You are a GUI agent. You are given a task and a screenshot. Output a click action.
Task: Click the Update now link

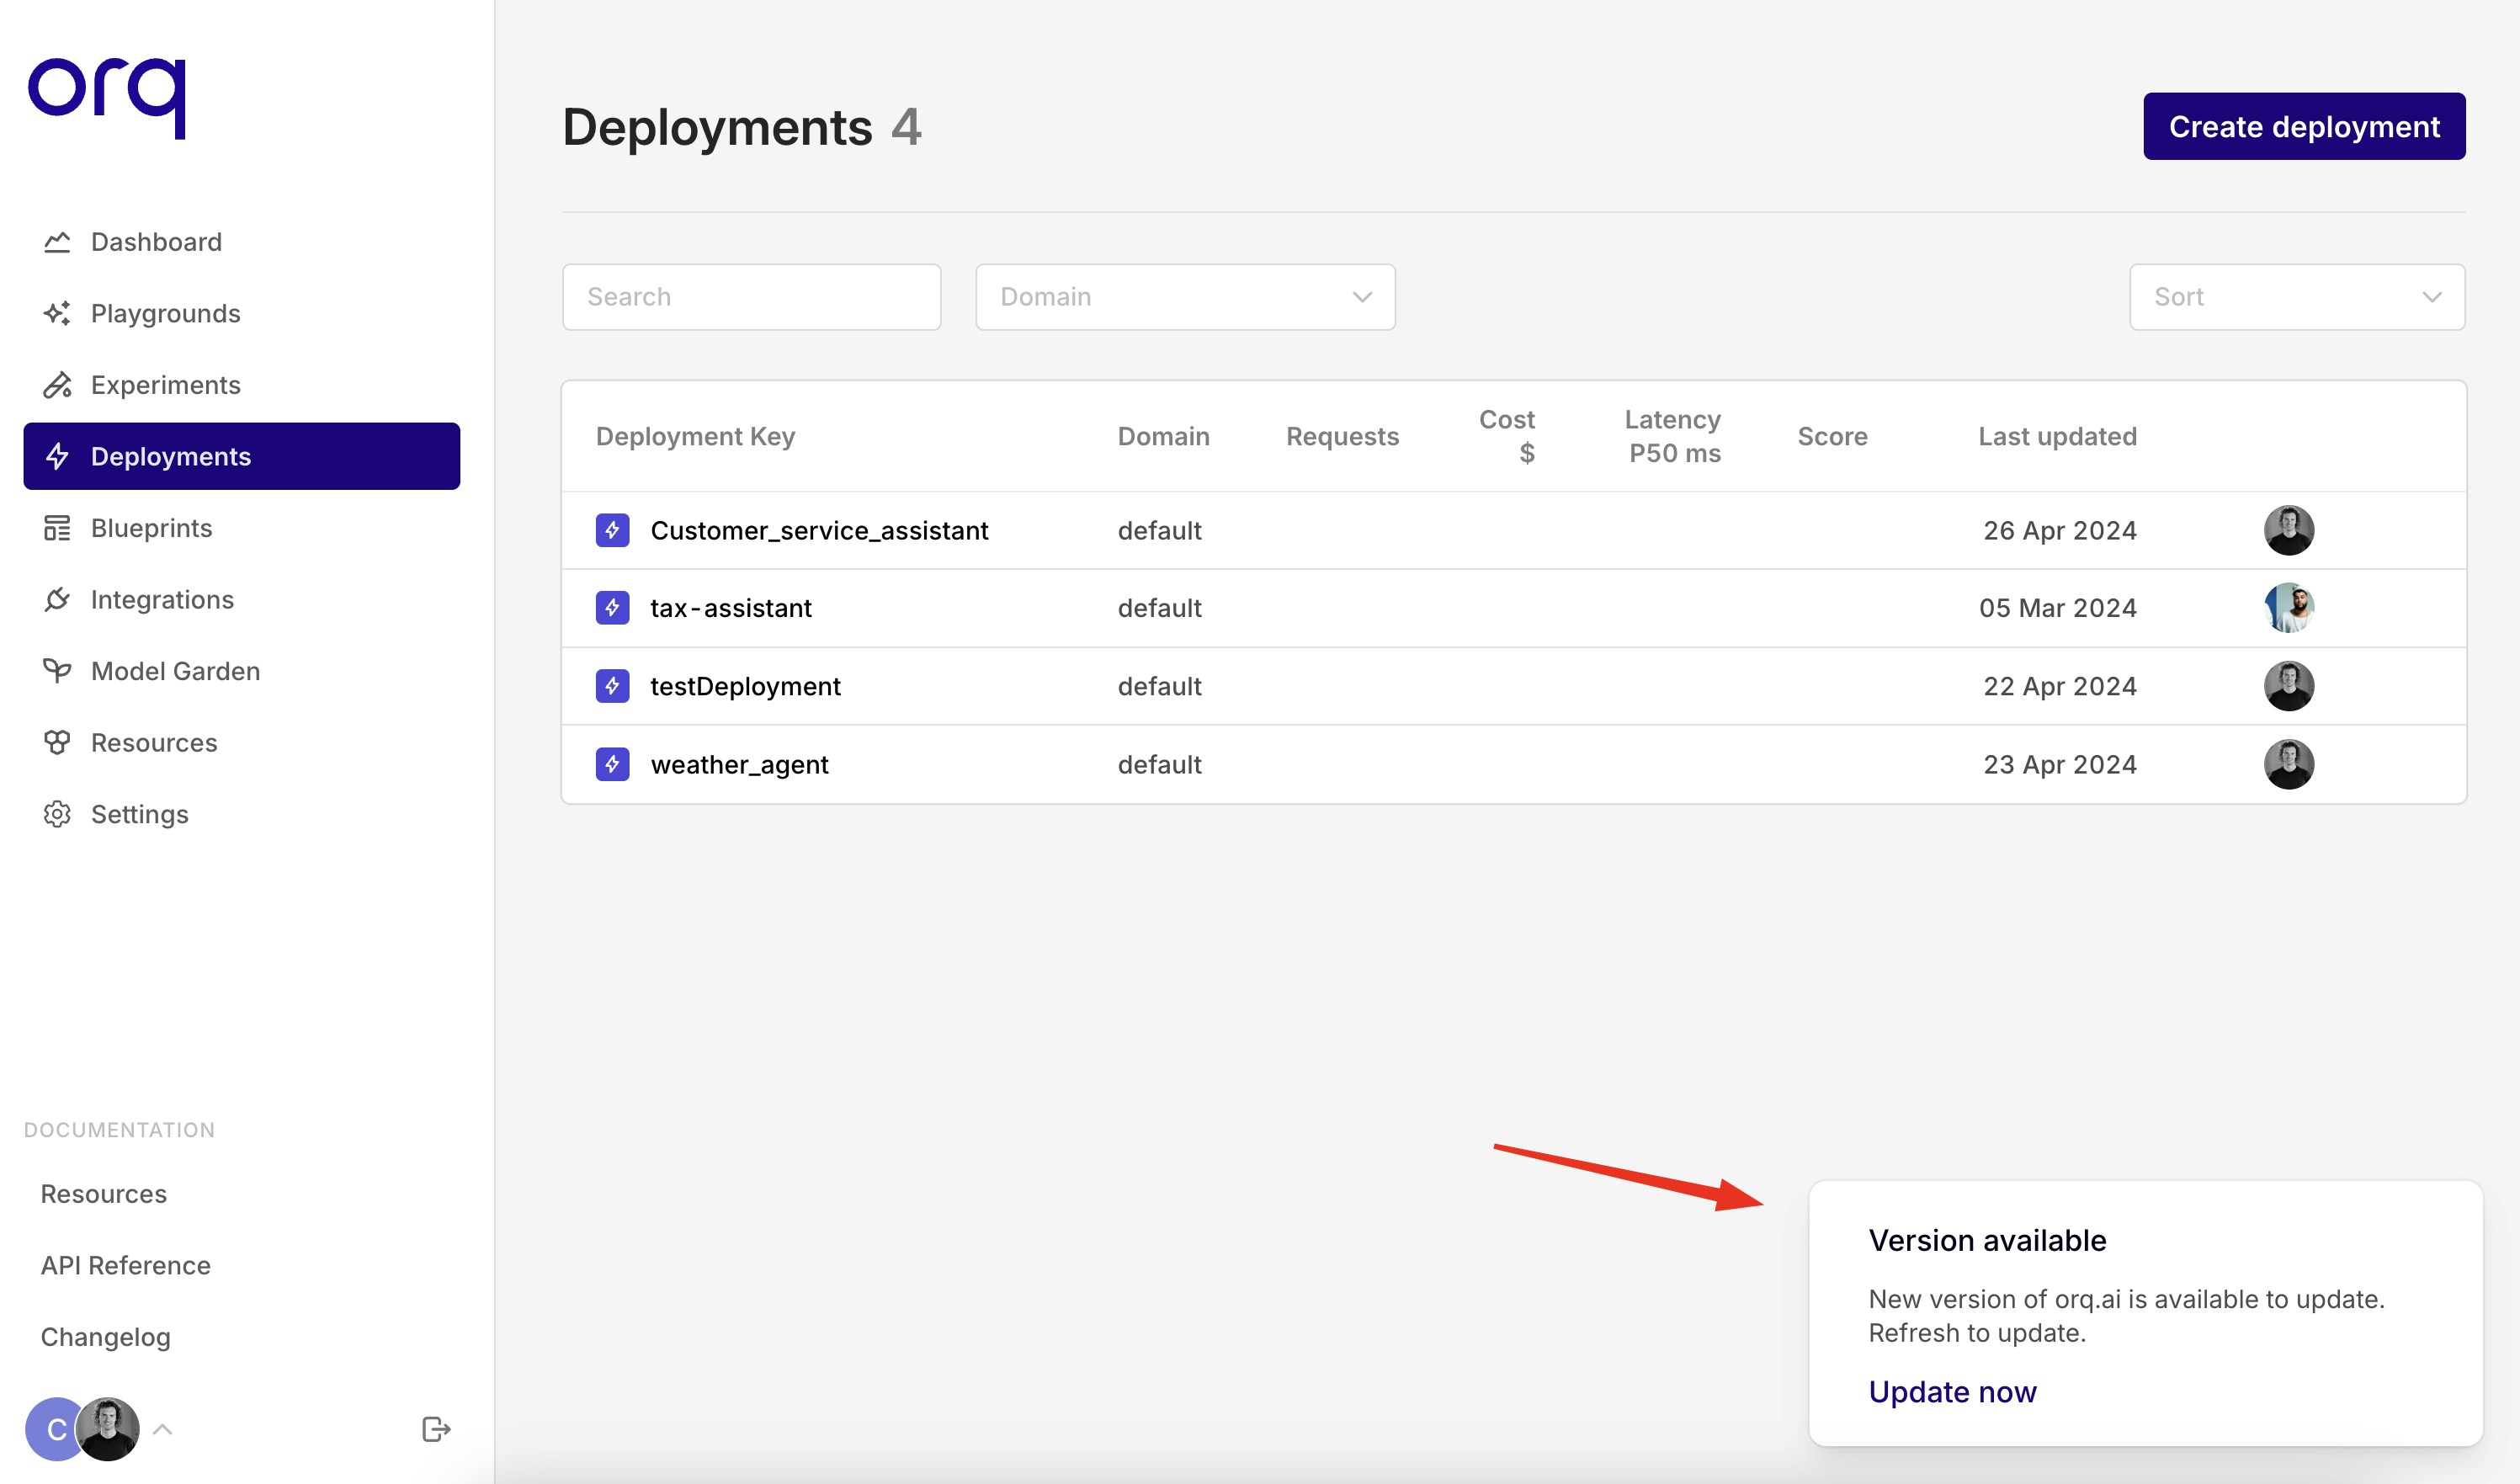coord(1952,1392)
